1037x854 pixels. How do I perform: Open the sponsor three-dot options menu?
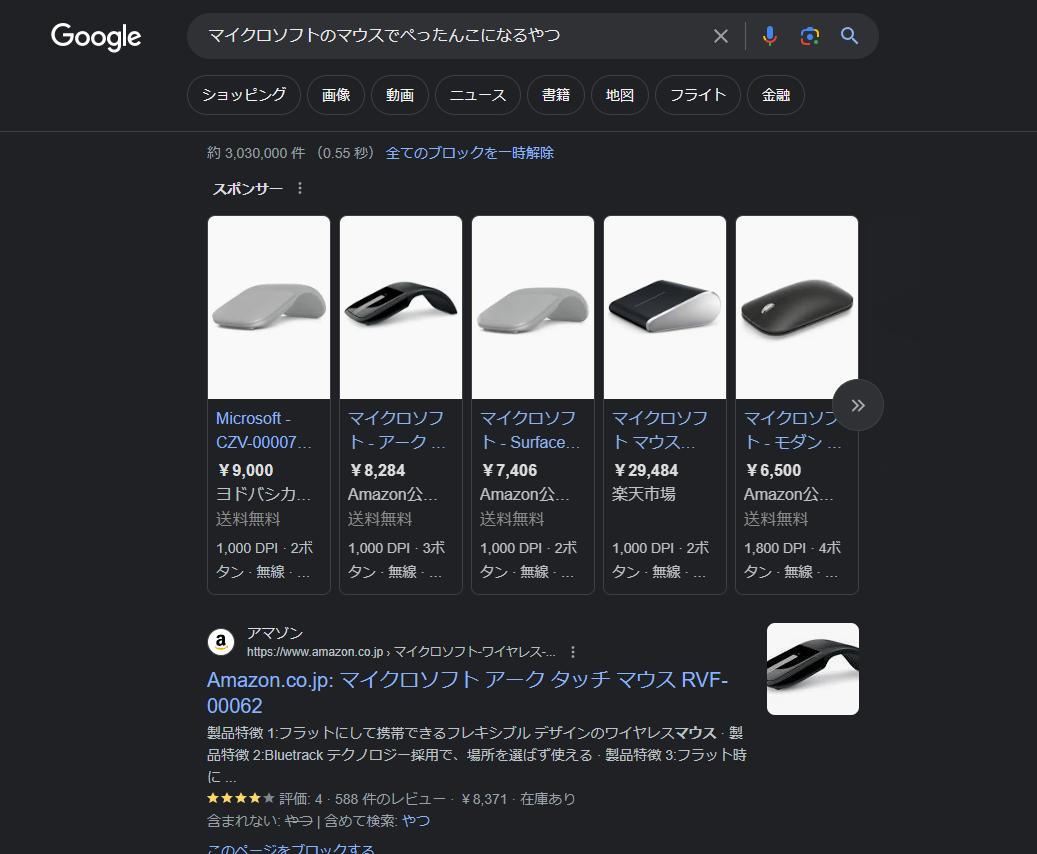coord(300,189)
